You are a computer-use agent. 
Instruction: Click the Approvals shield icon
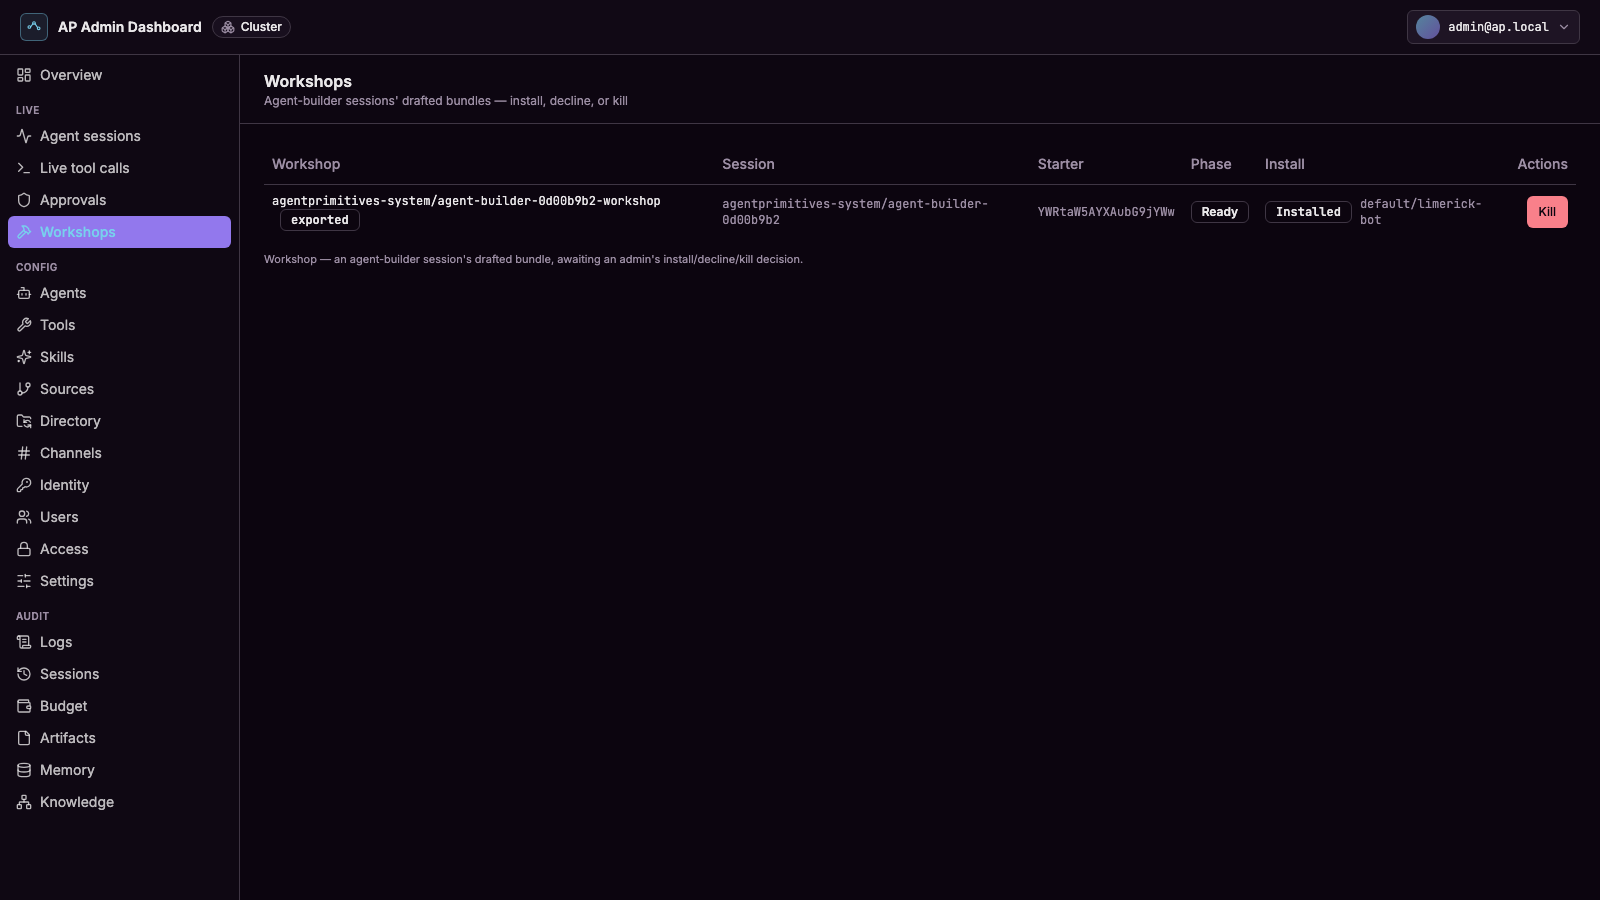[x=24, y=200]
